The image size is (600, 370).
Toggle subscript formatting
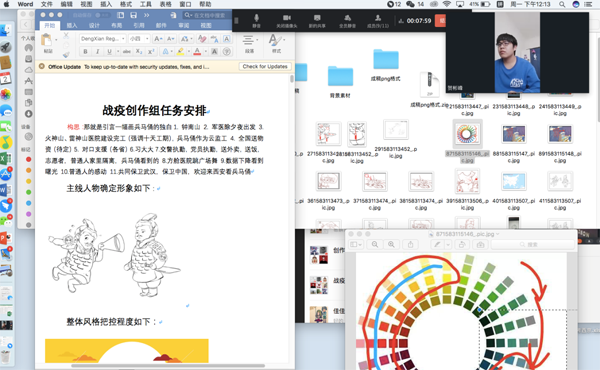pyautogui.click(x=139, y=51)
